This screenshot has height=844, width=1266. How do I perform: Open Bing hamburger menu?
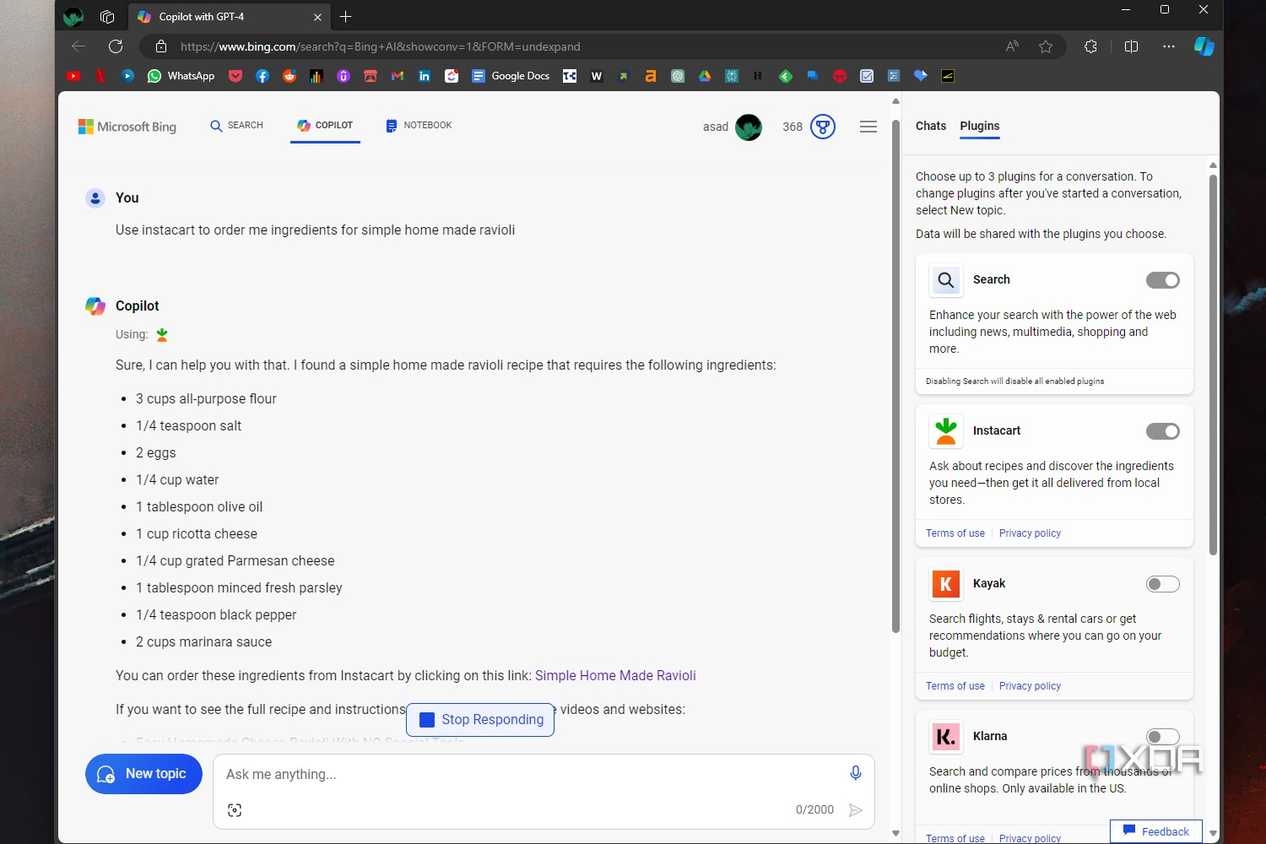point(868,127)
